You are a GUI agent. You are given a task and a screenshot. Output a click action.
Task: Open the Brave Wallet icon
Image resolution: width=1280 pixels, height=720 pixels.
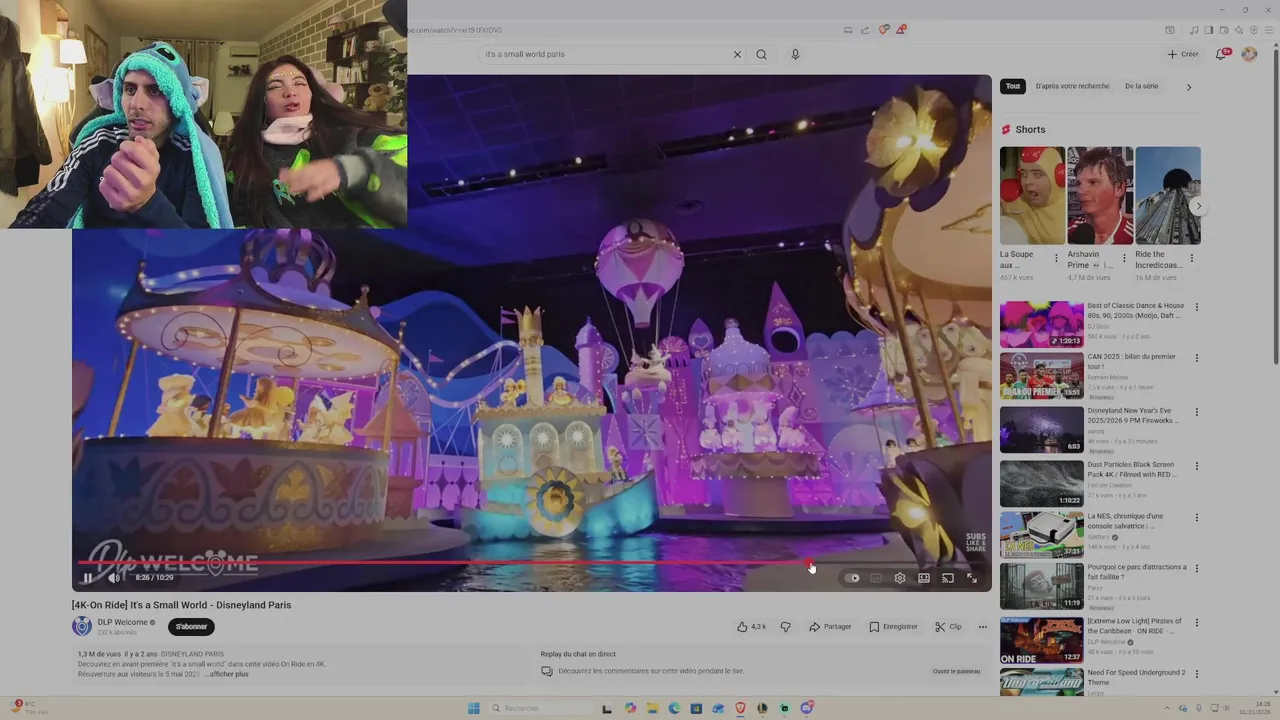coord(1224,30)
